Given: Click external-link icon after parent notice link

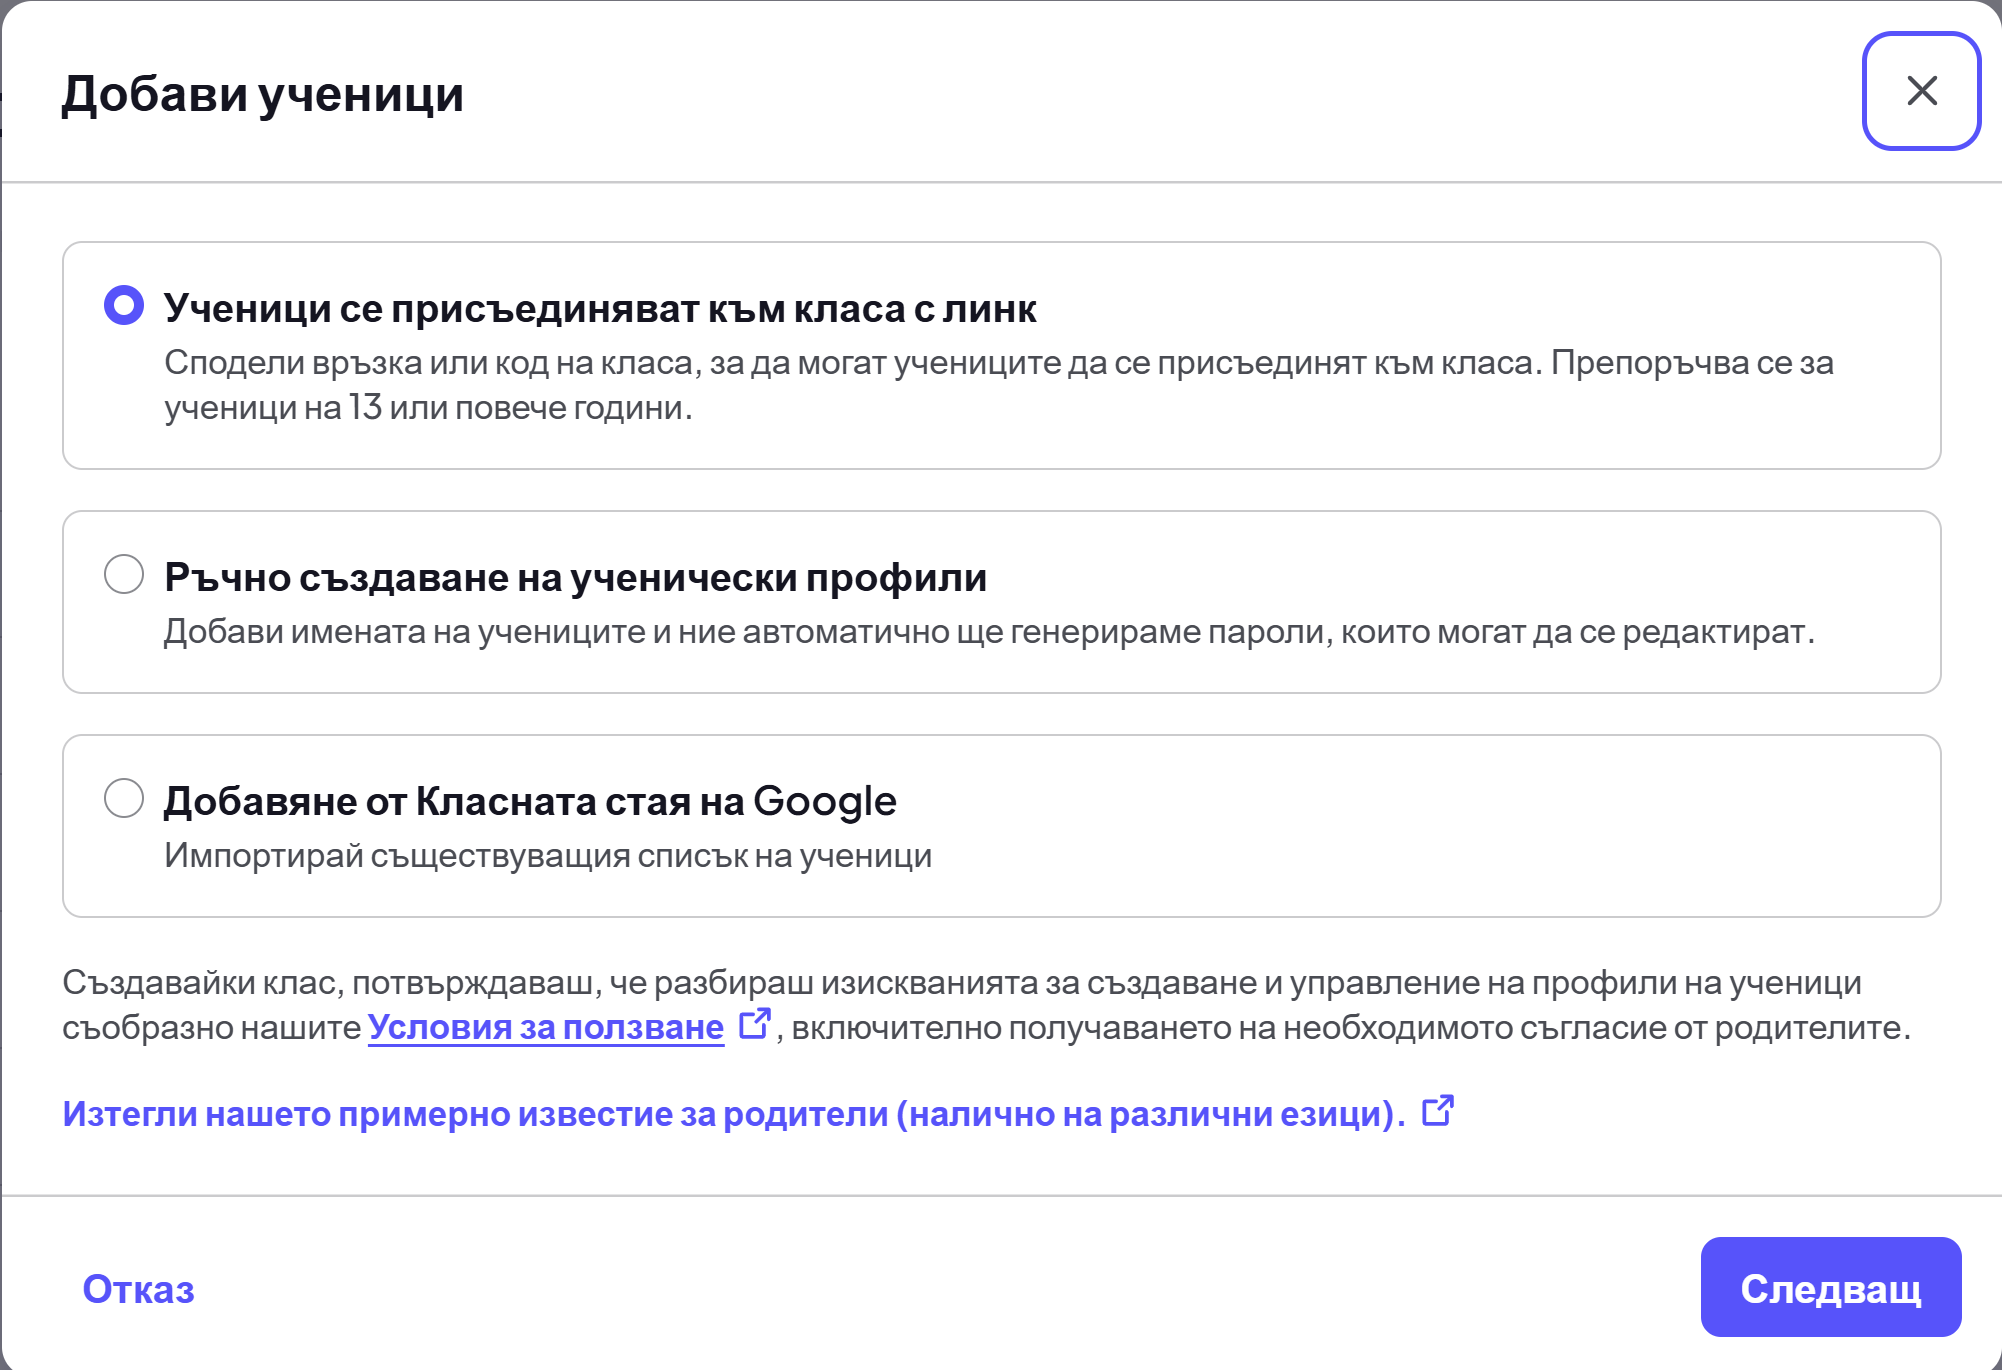Looking at the screenshot, I should click(1438, 1111).
